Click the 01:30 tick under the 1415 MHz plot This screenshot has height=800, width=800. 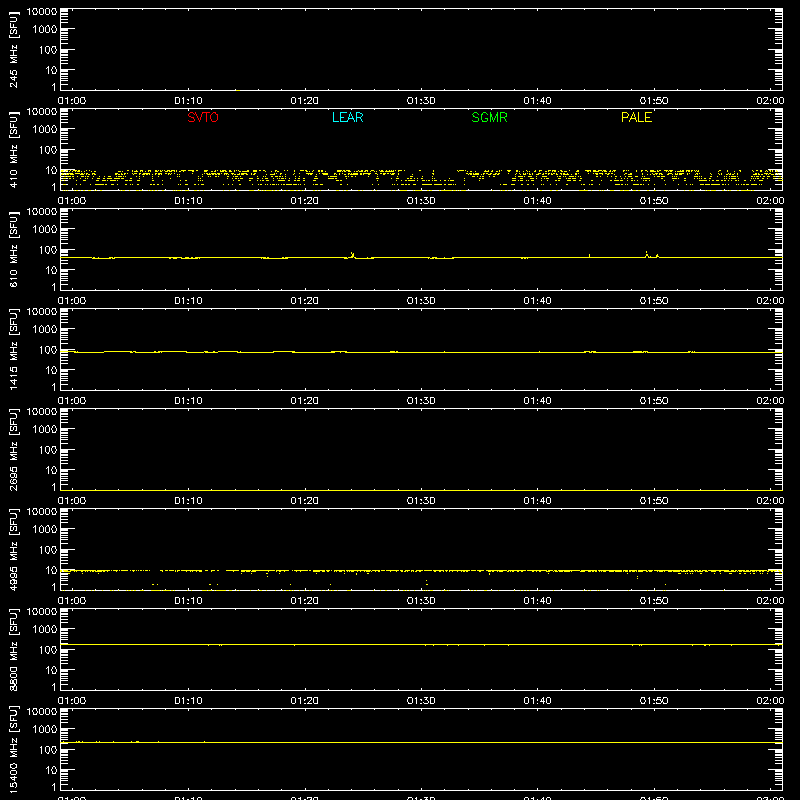pyautogui.click(x=421, y=401)
